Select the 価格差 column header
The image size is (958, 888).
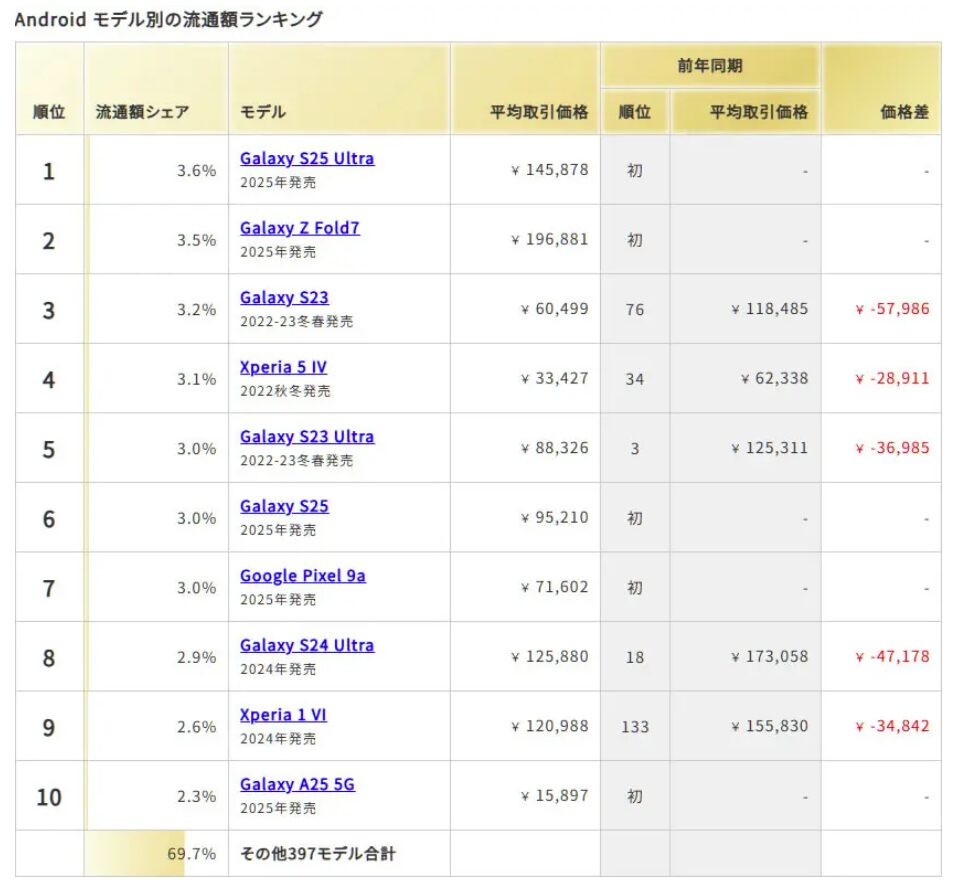(x=904, y=112)
